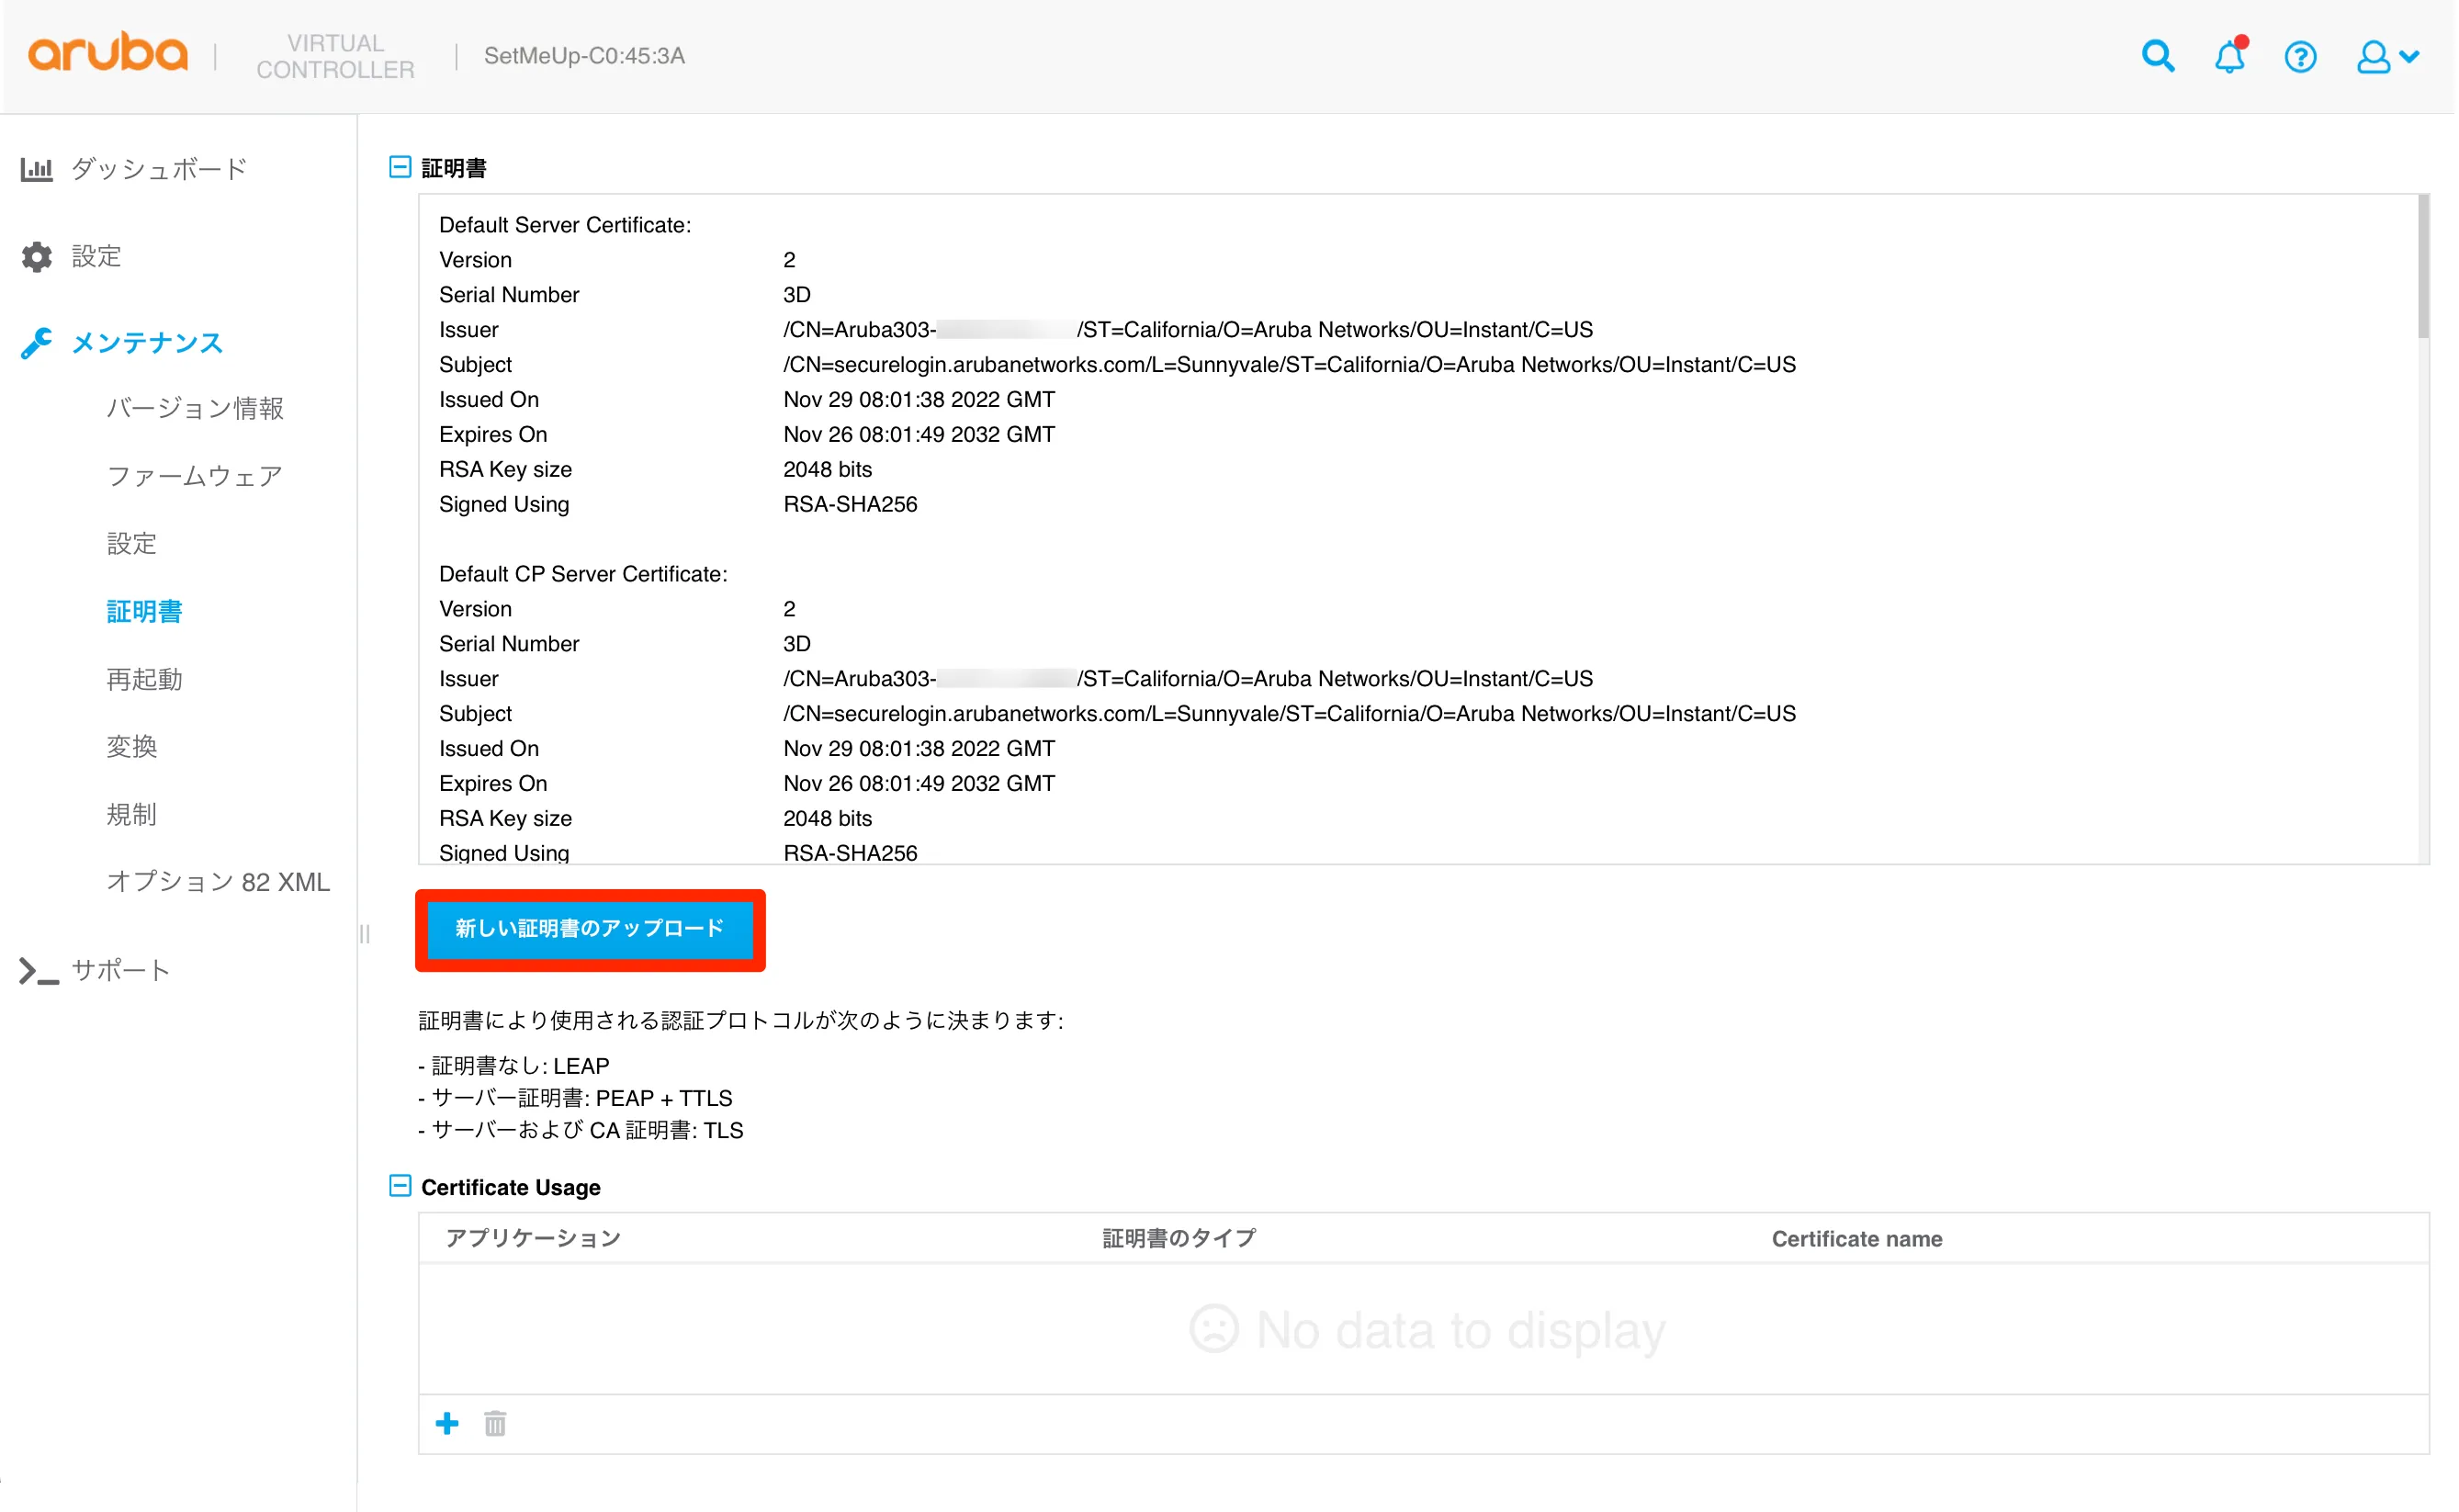Click the Default Server Certificate heading
2459x1512 pixels.
coord(565,225)
